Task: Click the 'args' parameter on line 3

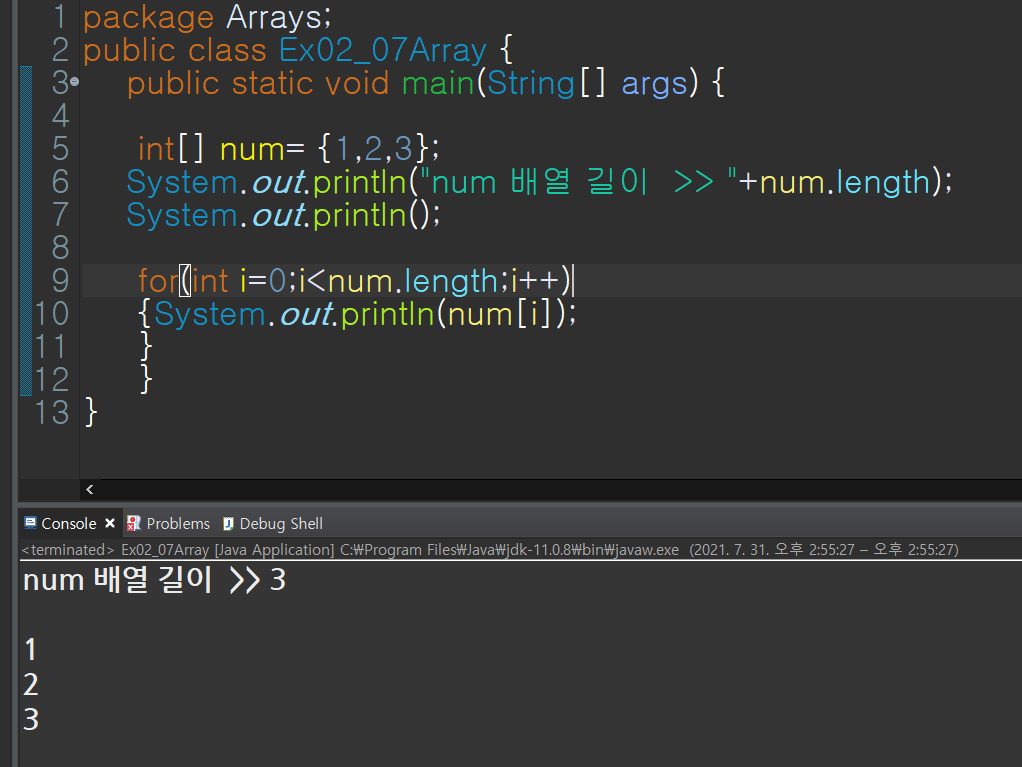Action: (654, 85)
